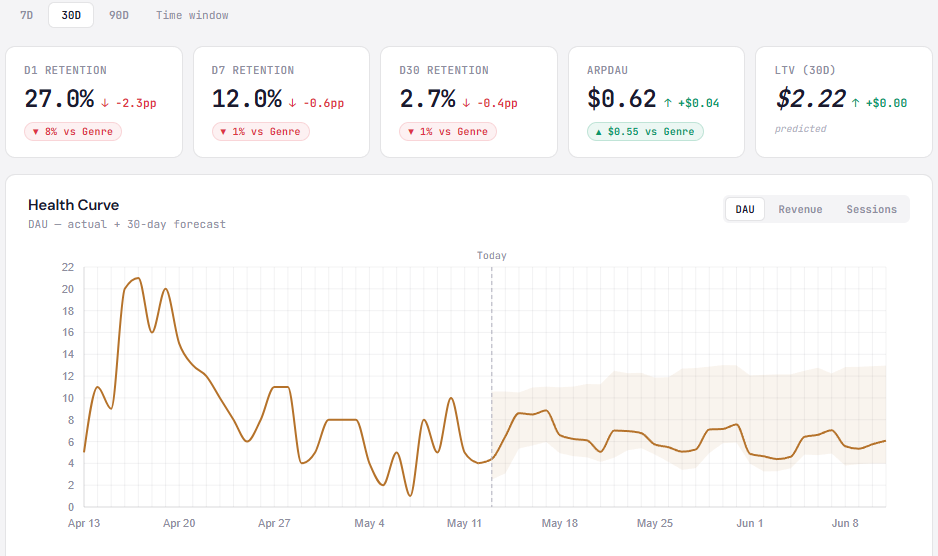Click the May 18 axis label
Viewport: 938px width, 556px height.
[560, 523]
